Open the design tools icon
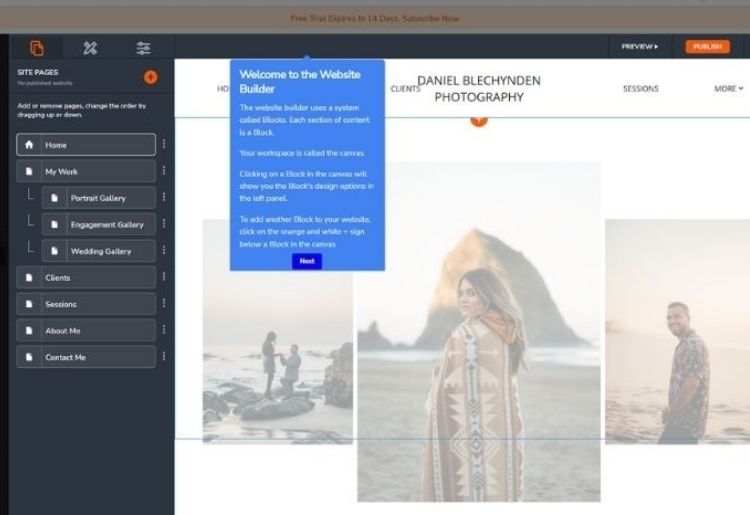This screenshot has height=515, width=750. point(90,48)
